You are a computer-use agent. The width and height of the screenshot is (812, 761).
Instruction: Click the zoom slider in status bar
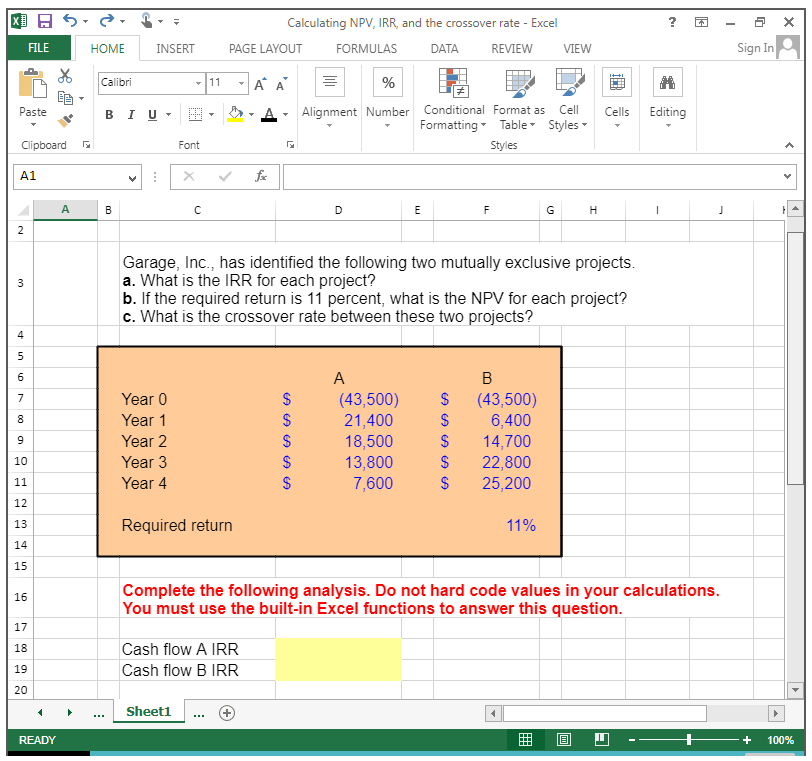point(688,740)
